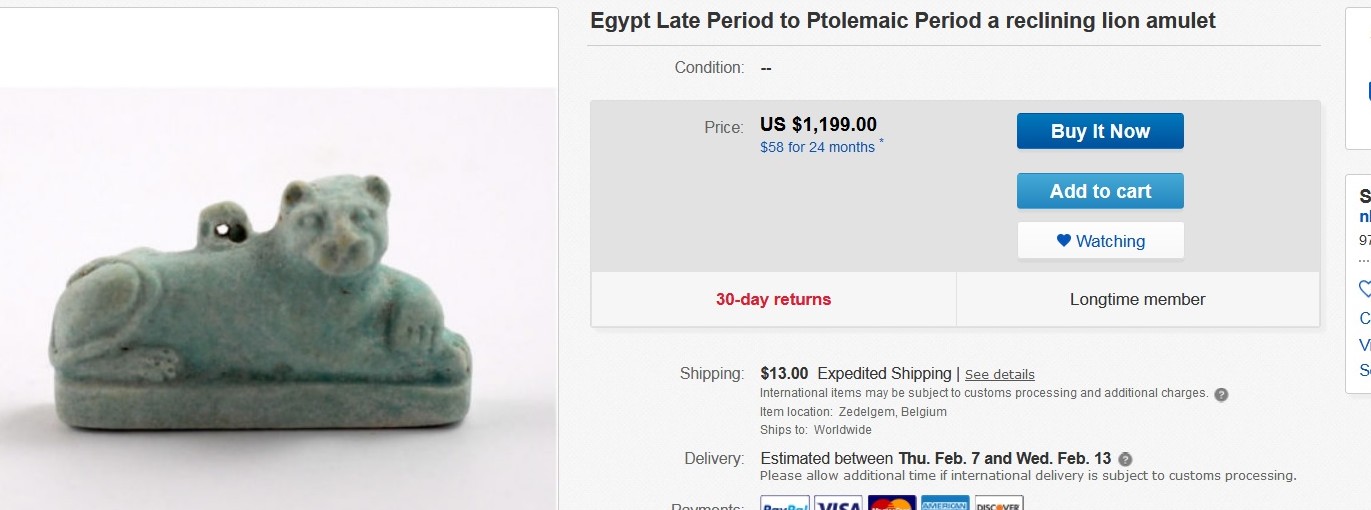
Task: Toggle the Watching heart button
Action: (x=1100, y=241)
